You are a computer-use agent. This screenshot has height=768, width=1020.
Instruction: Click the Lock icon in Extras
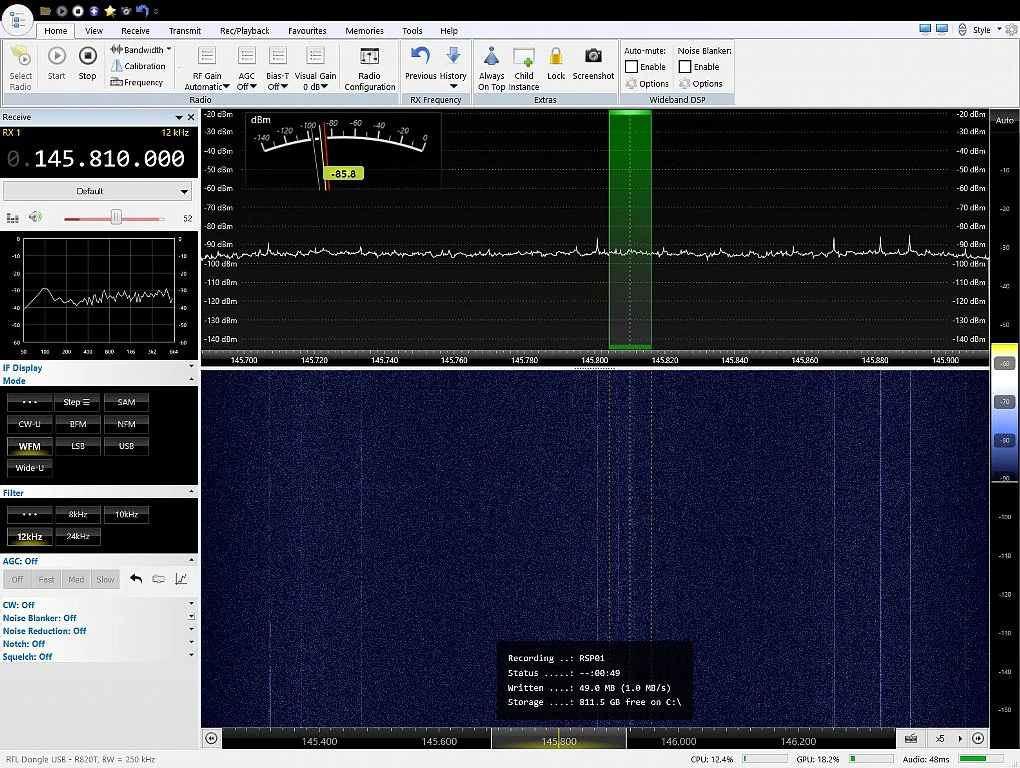[556, 57]
